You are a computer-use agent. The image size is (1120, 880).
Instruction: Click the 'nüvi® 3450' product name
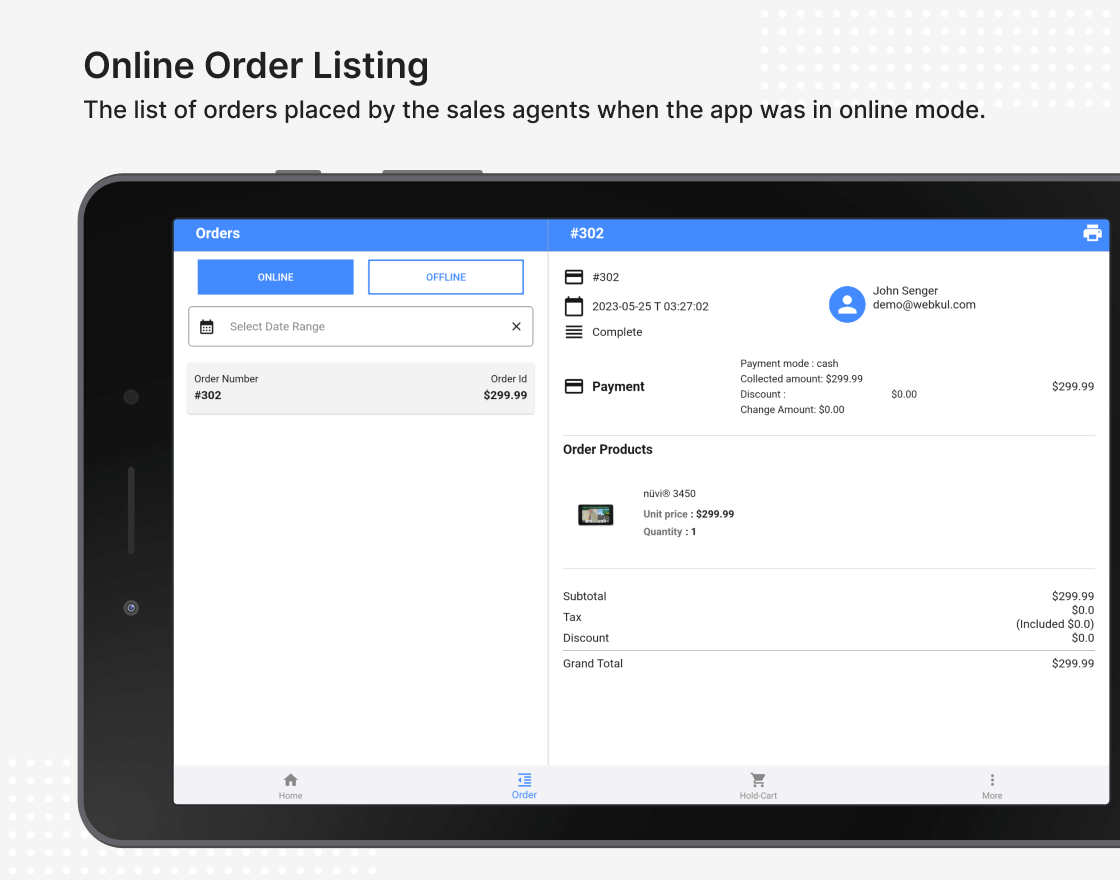(x=669, y=494)
